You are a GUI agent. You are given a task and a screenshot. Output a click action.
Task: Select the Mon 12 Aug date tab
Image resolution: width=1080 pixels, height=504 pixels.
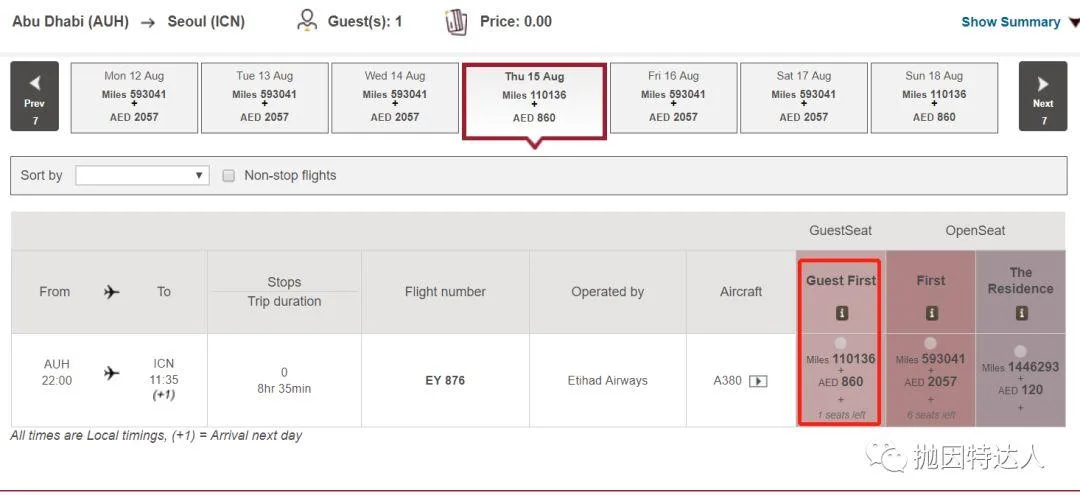click(x=134, y=97)
